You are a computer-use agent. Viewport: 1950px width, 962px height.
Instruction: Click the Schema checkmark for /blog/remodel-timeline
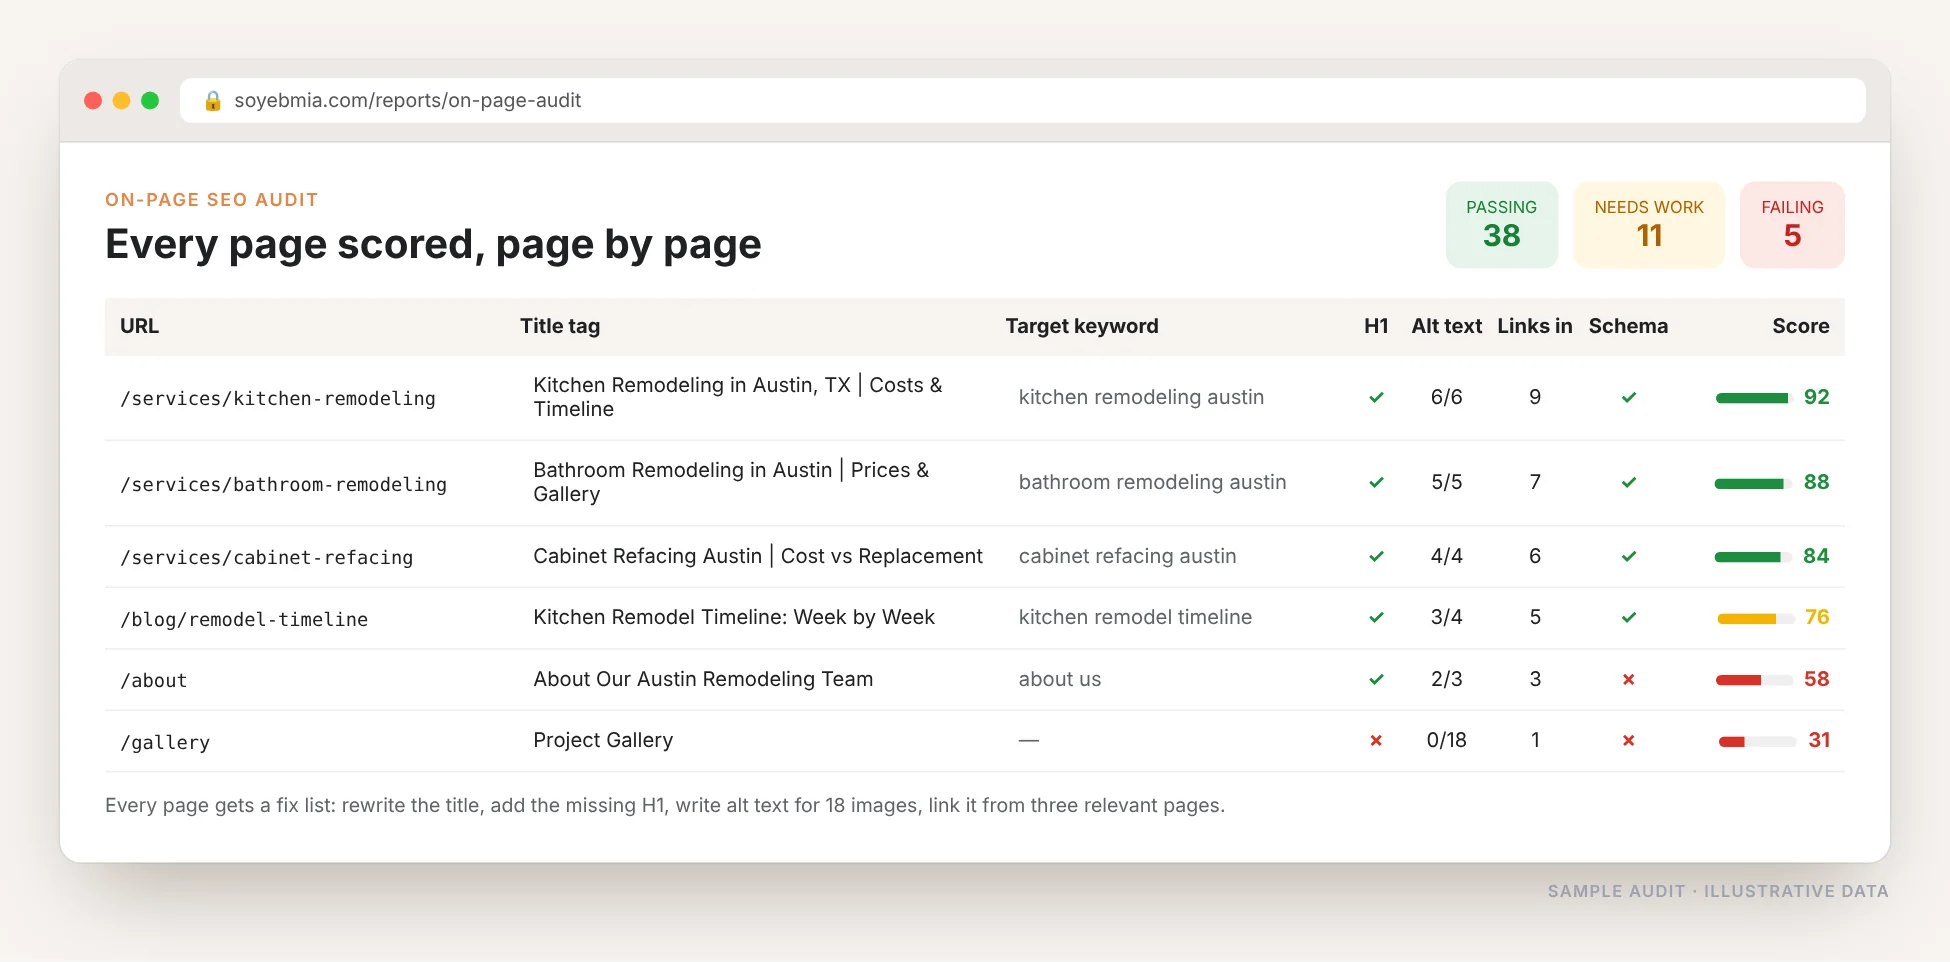tap(1628, 618)
